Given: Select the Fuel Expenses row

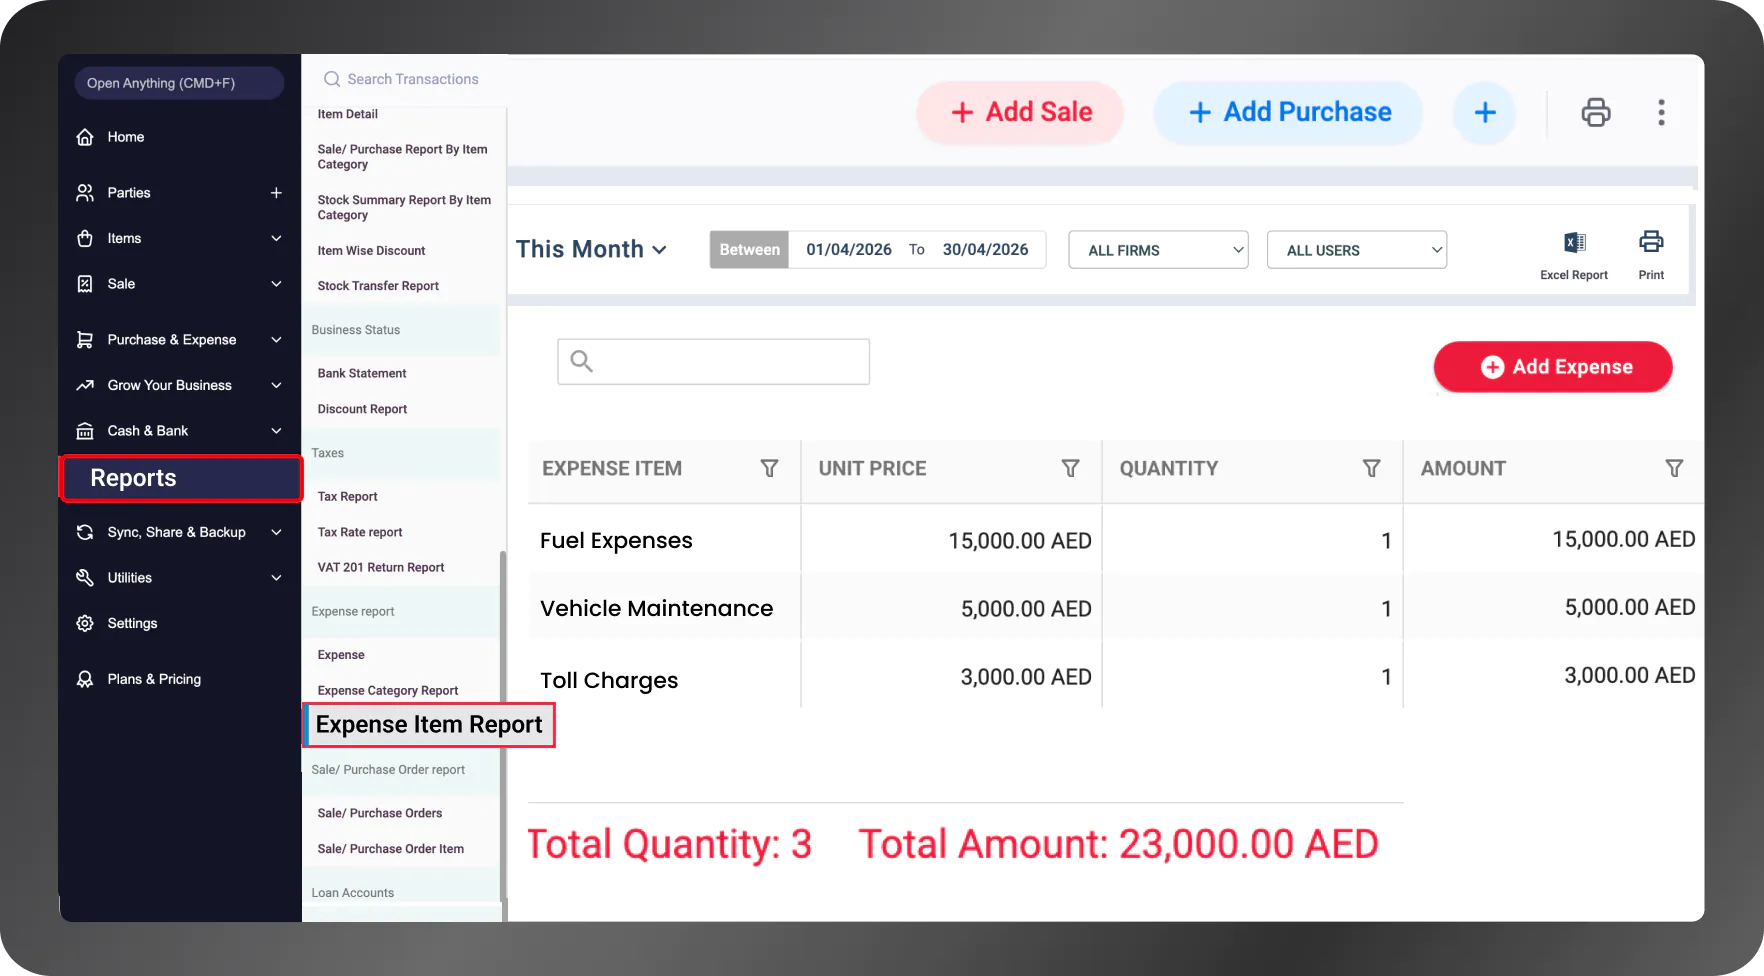Looking at the screenshot, I should [x=1115, y=540].
